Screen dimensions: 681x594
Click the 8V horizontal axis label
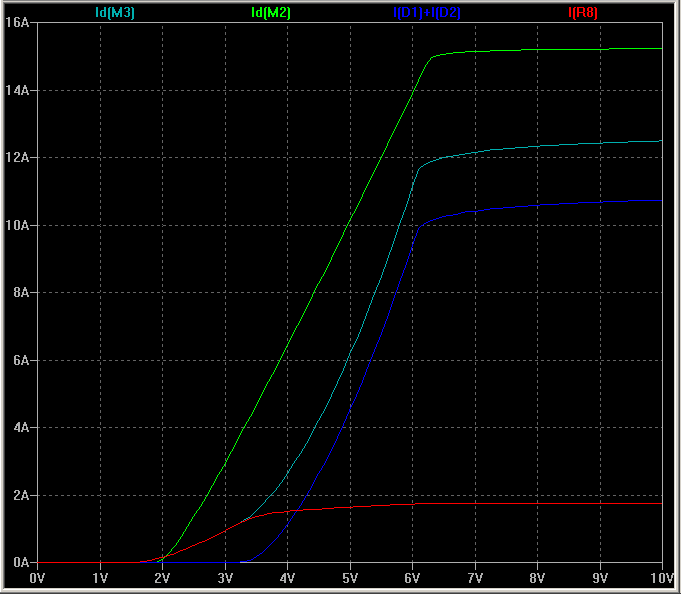pyautogui.click(x=537, y=578)
